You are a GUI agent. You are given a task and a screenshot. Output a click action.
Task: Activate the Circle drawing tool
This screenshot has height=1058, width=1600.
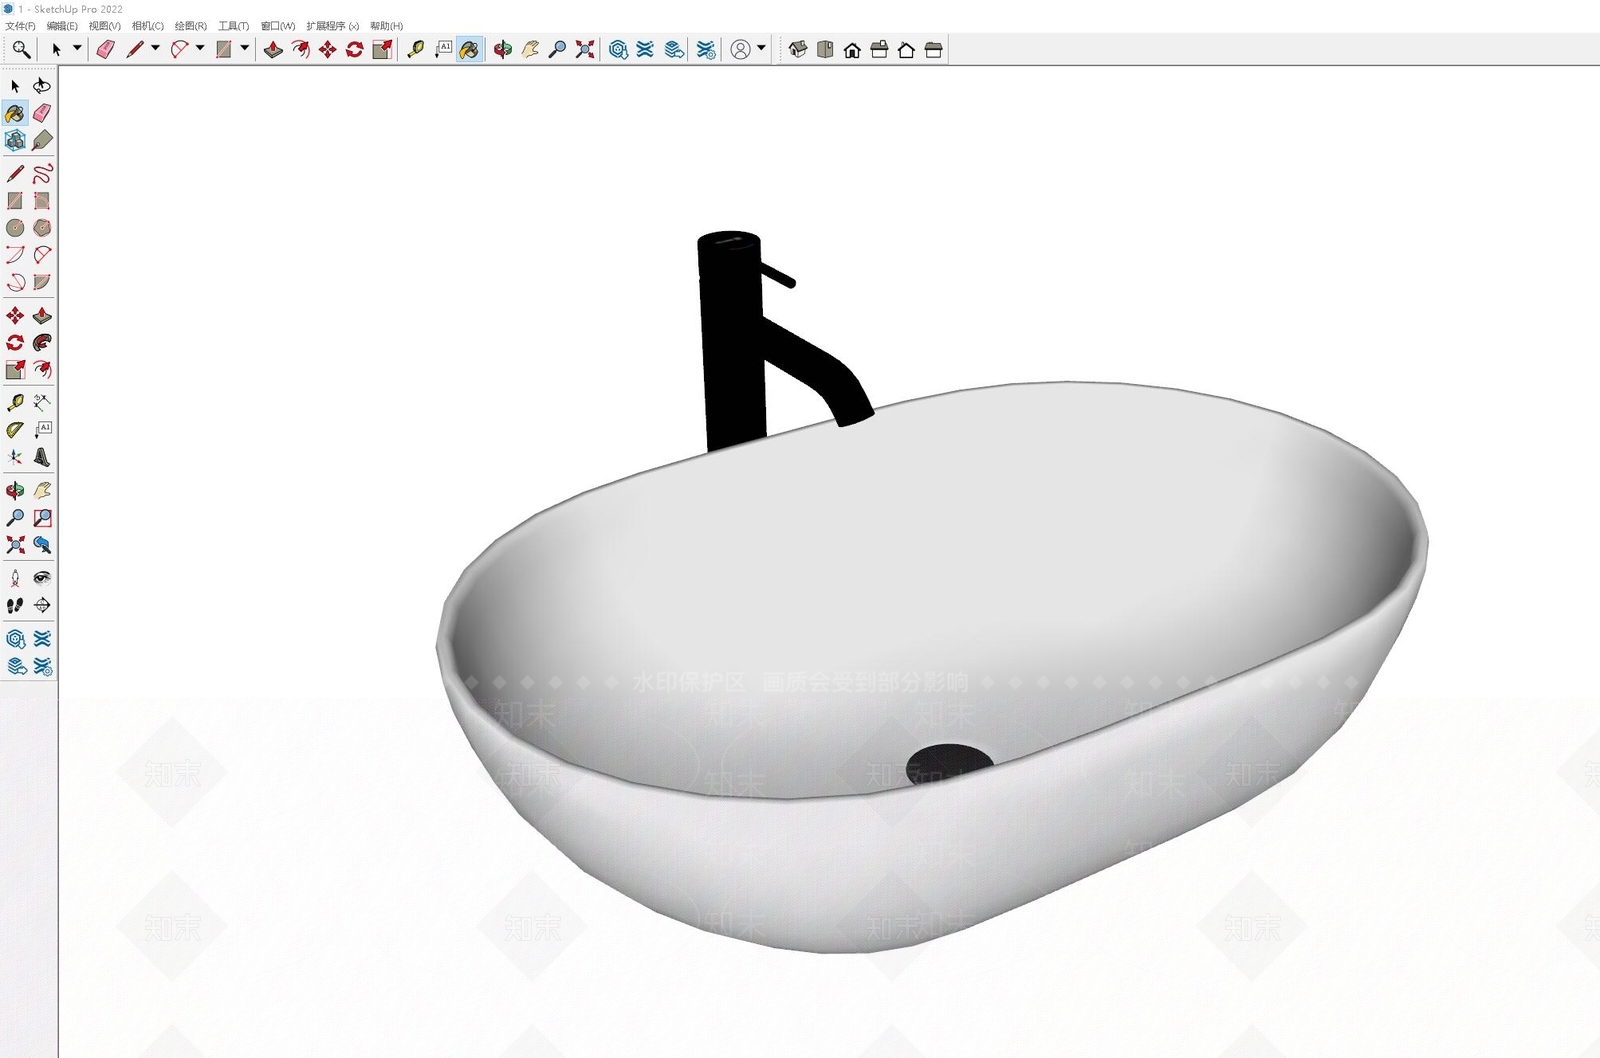coord(15,228)
